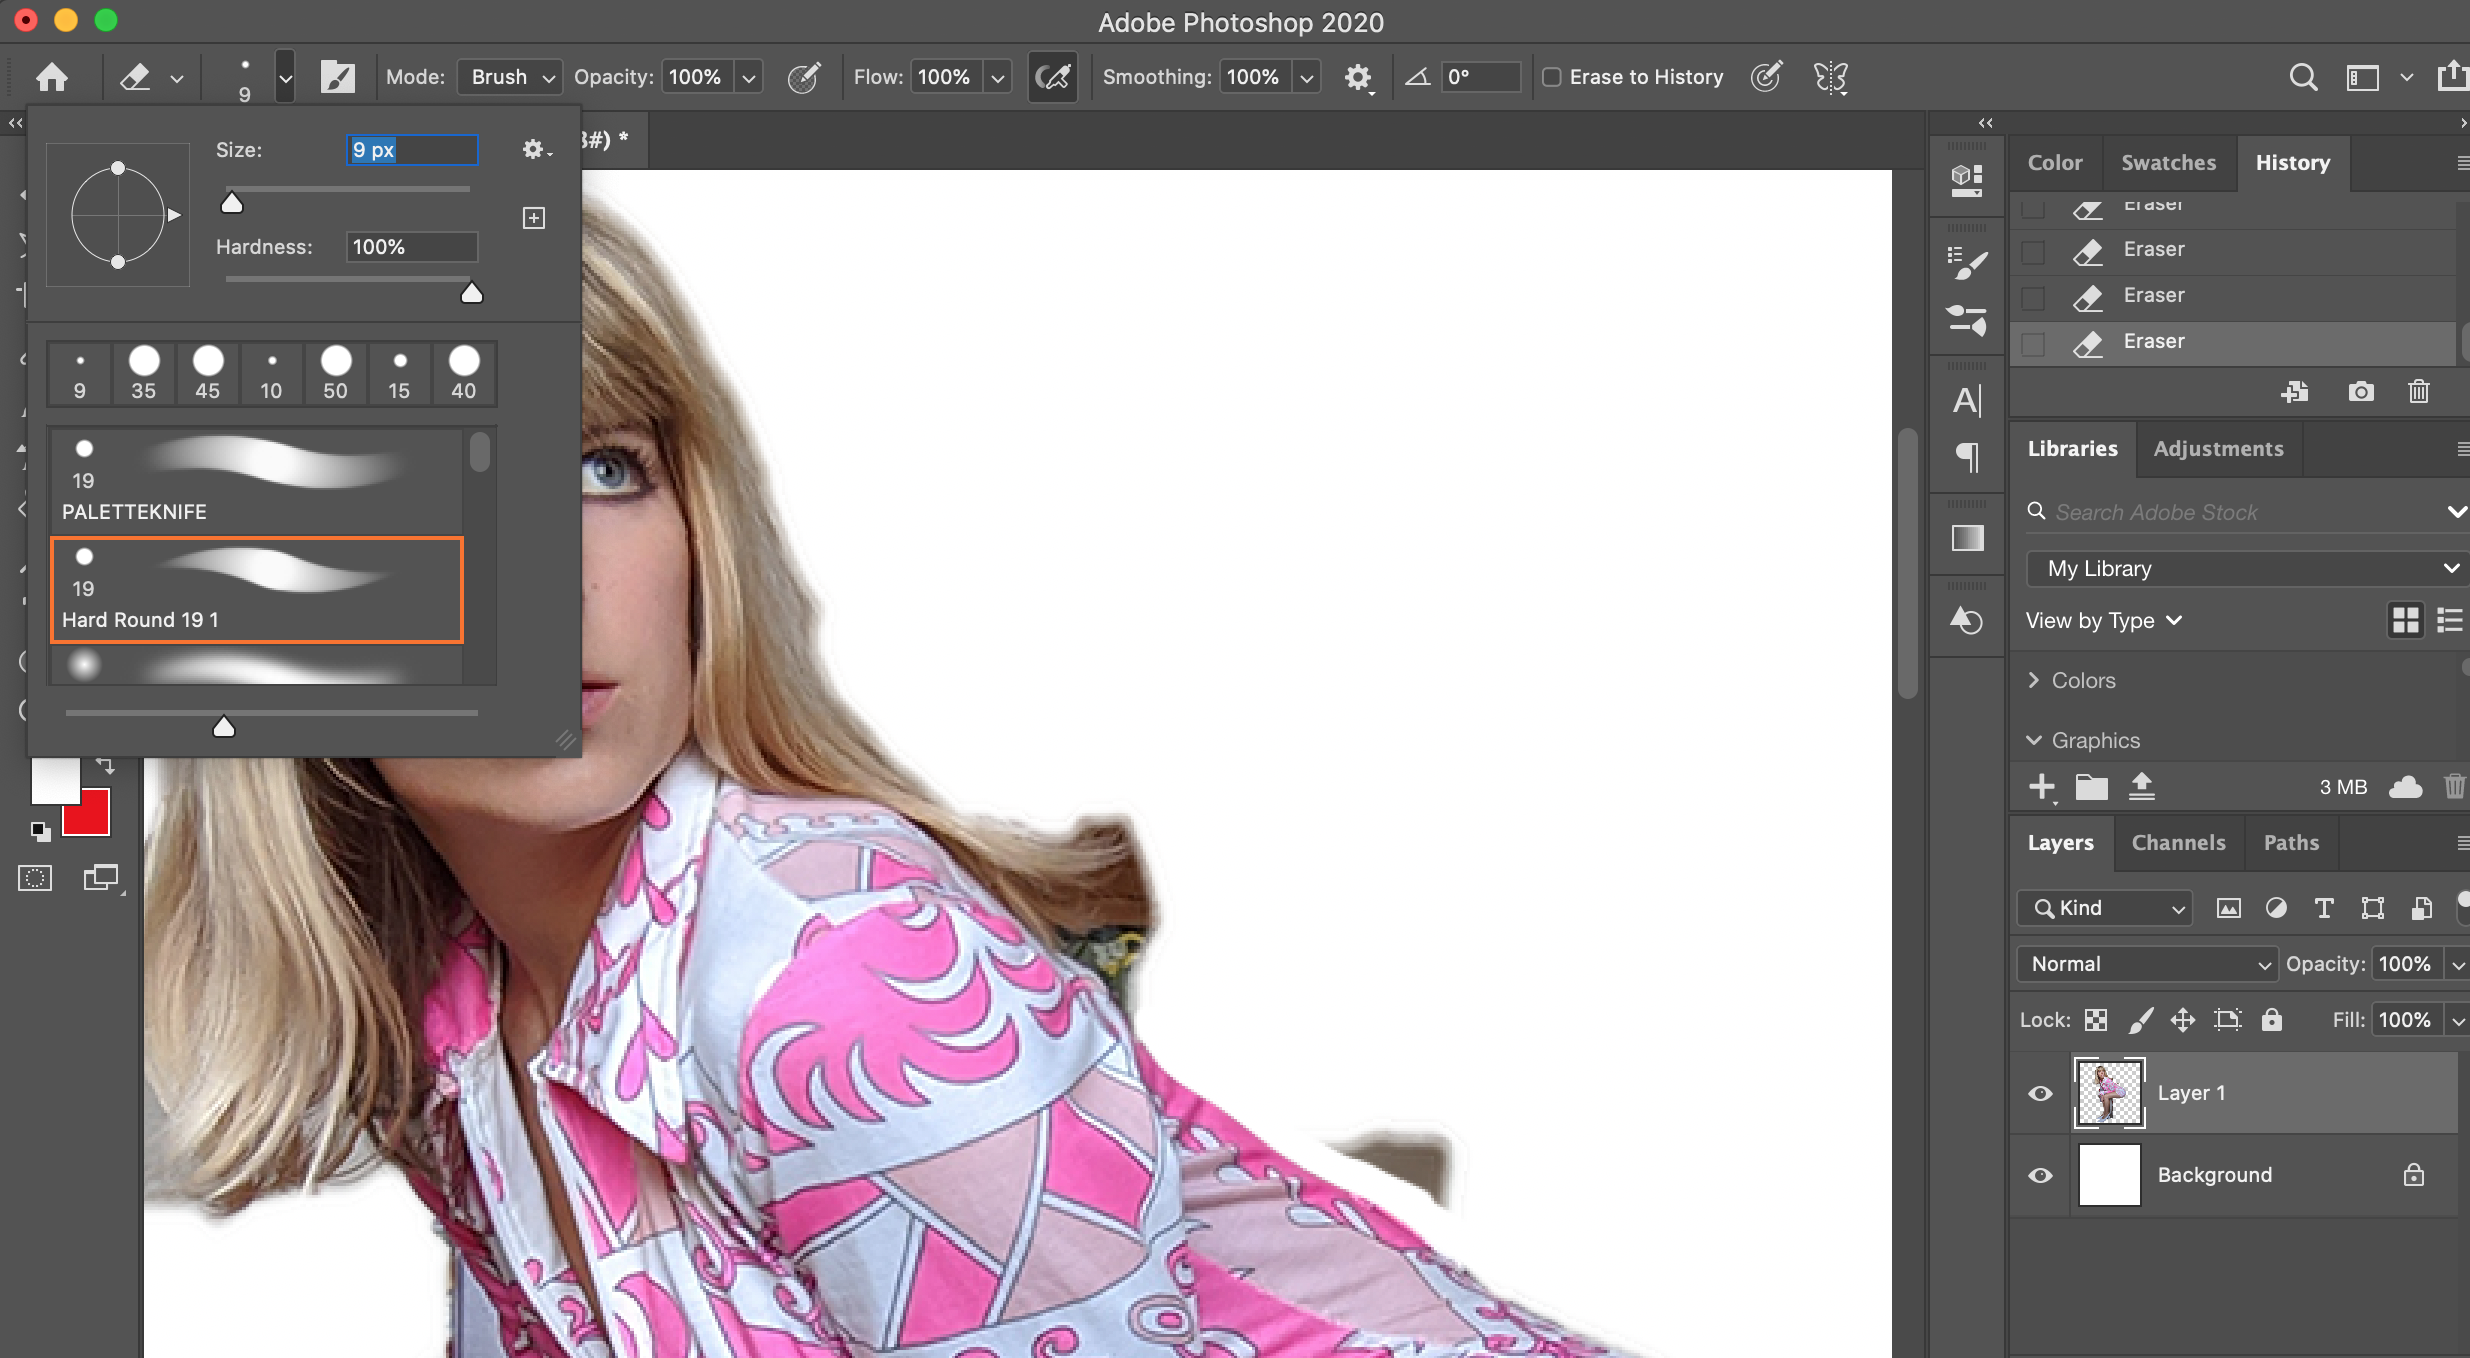Open the search magnifier icon
The image size is (2470, 1358).
tap(2303, 77)
